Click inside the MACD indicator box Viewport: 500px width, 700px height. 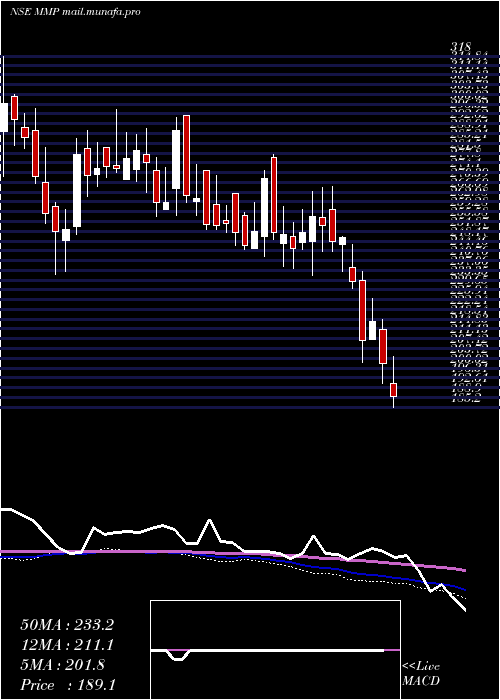[275, 650]
